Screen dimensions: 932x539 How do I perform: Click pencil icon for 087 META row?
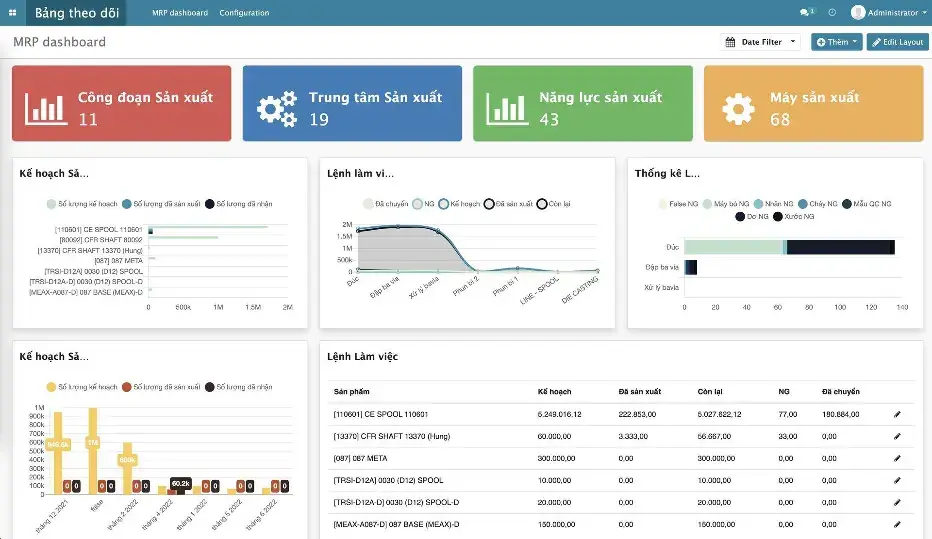pyautogui.click(x=897, y=458)
